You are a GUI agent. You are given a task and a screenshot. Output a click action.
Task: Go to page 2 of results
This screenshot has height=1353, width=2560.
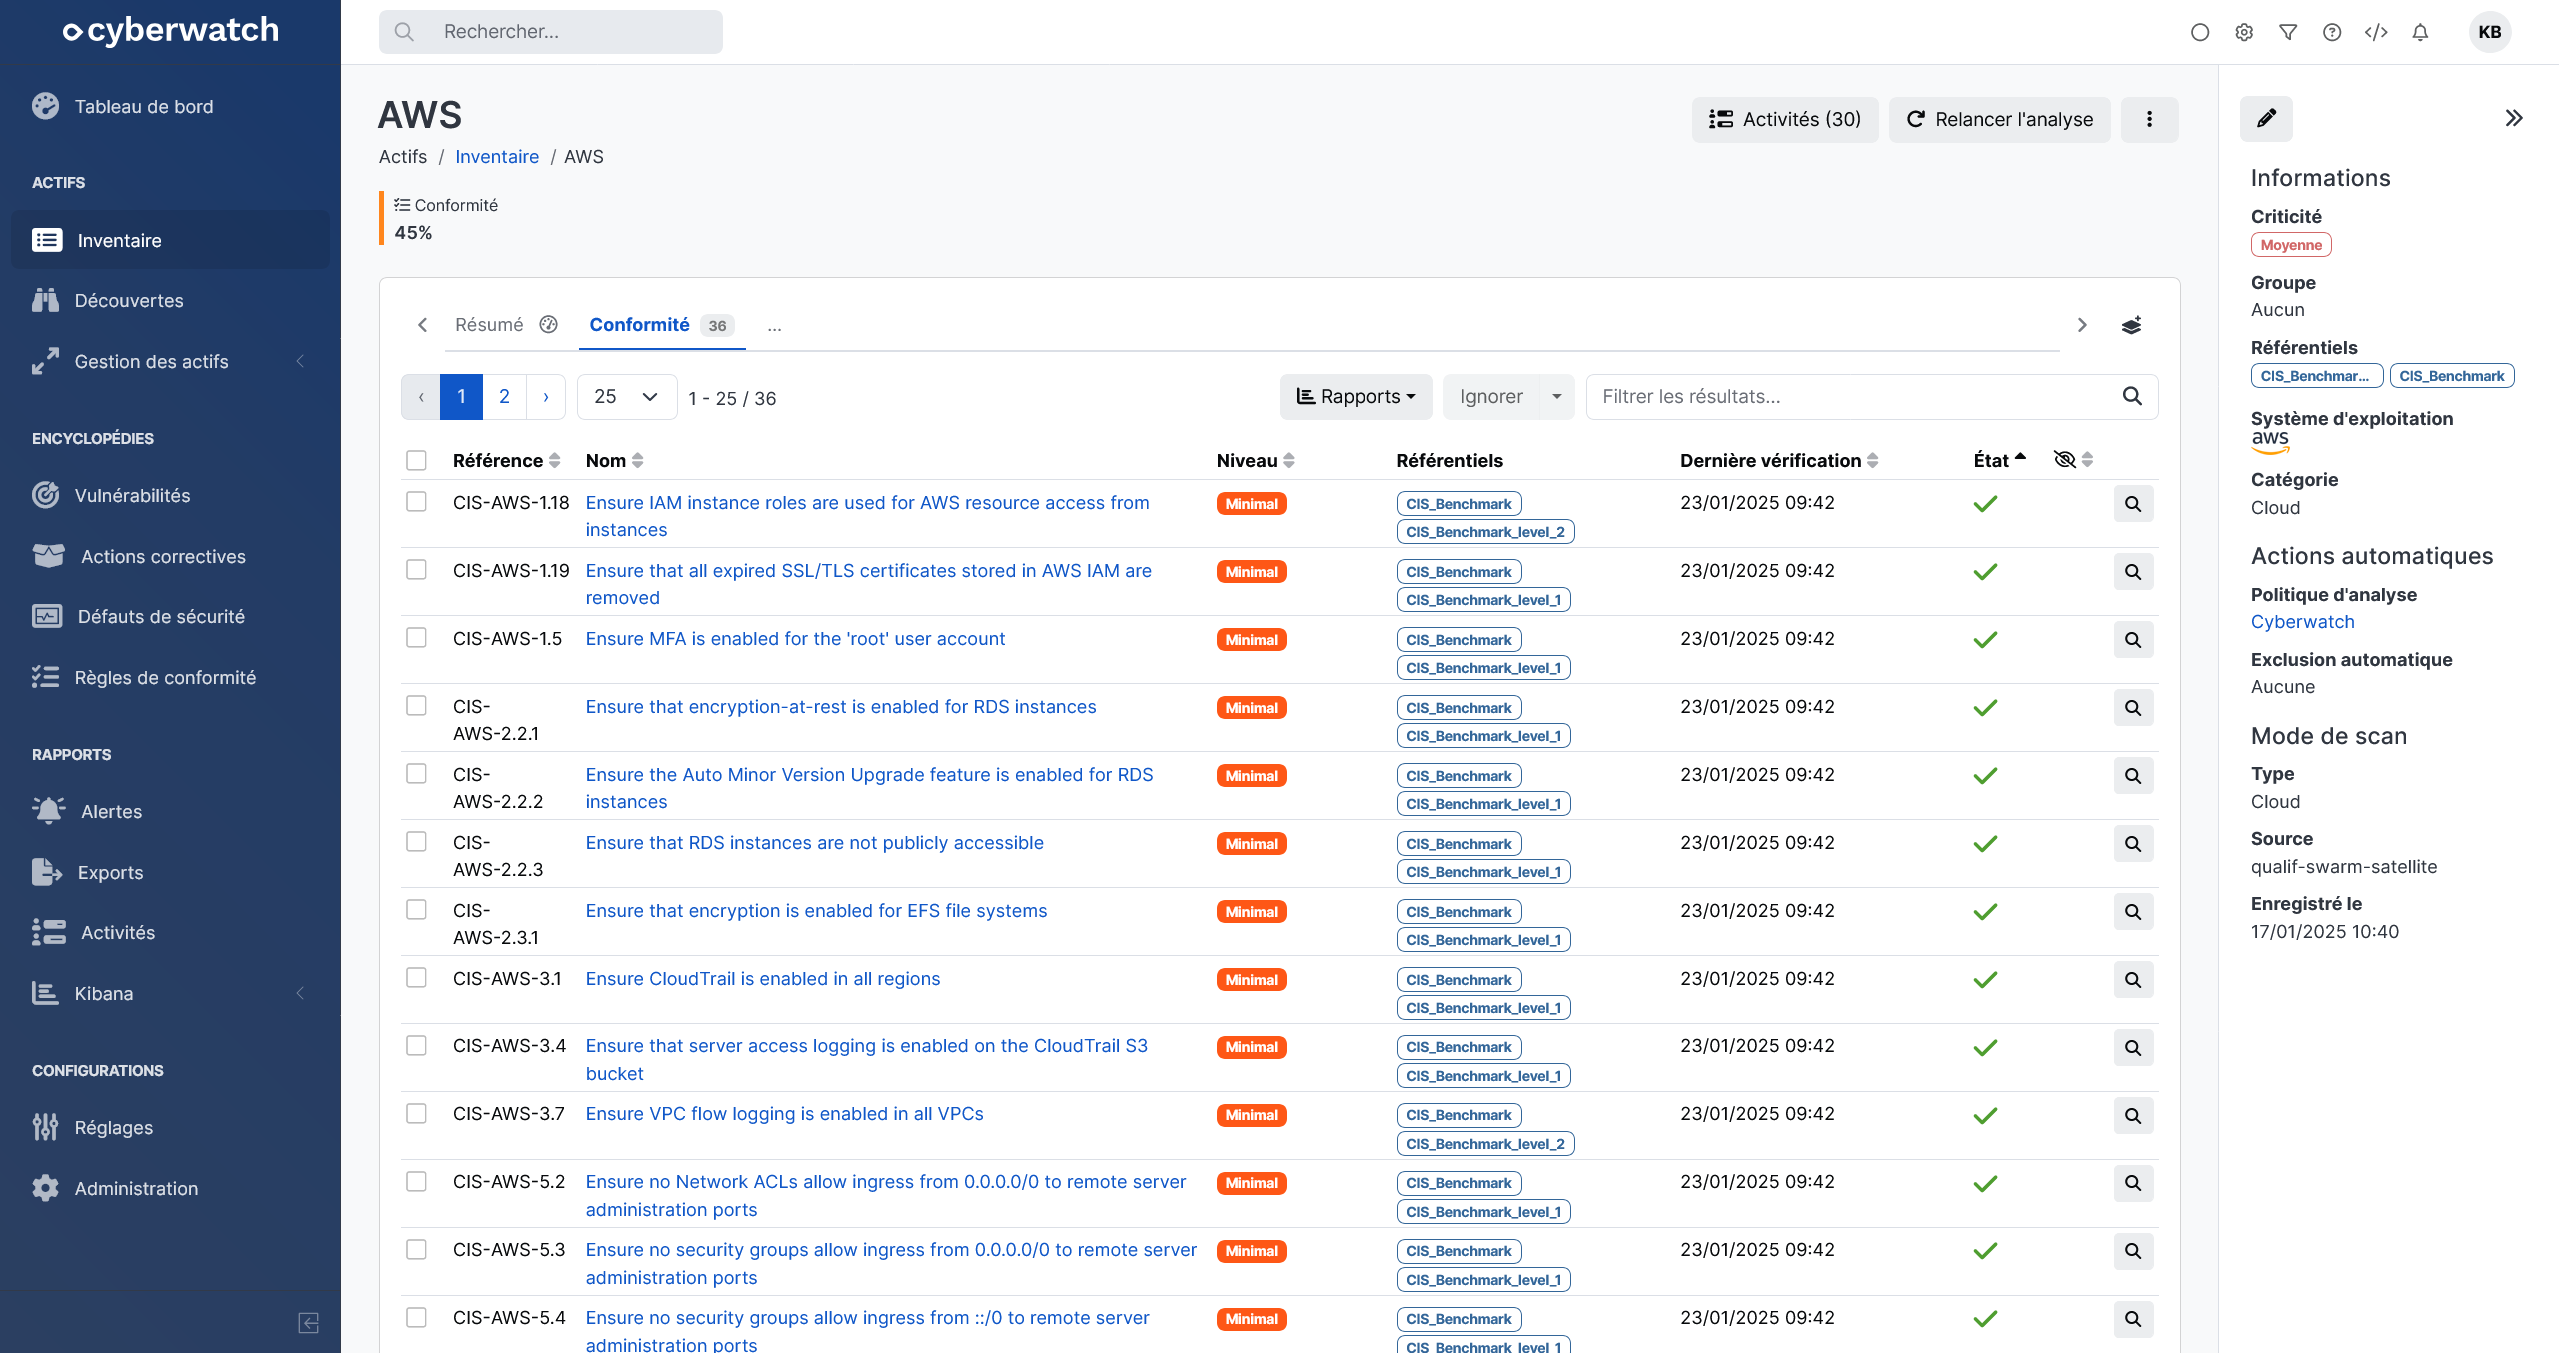(x=504, y=397)
